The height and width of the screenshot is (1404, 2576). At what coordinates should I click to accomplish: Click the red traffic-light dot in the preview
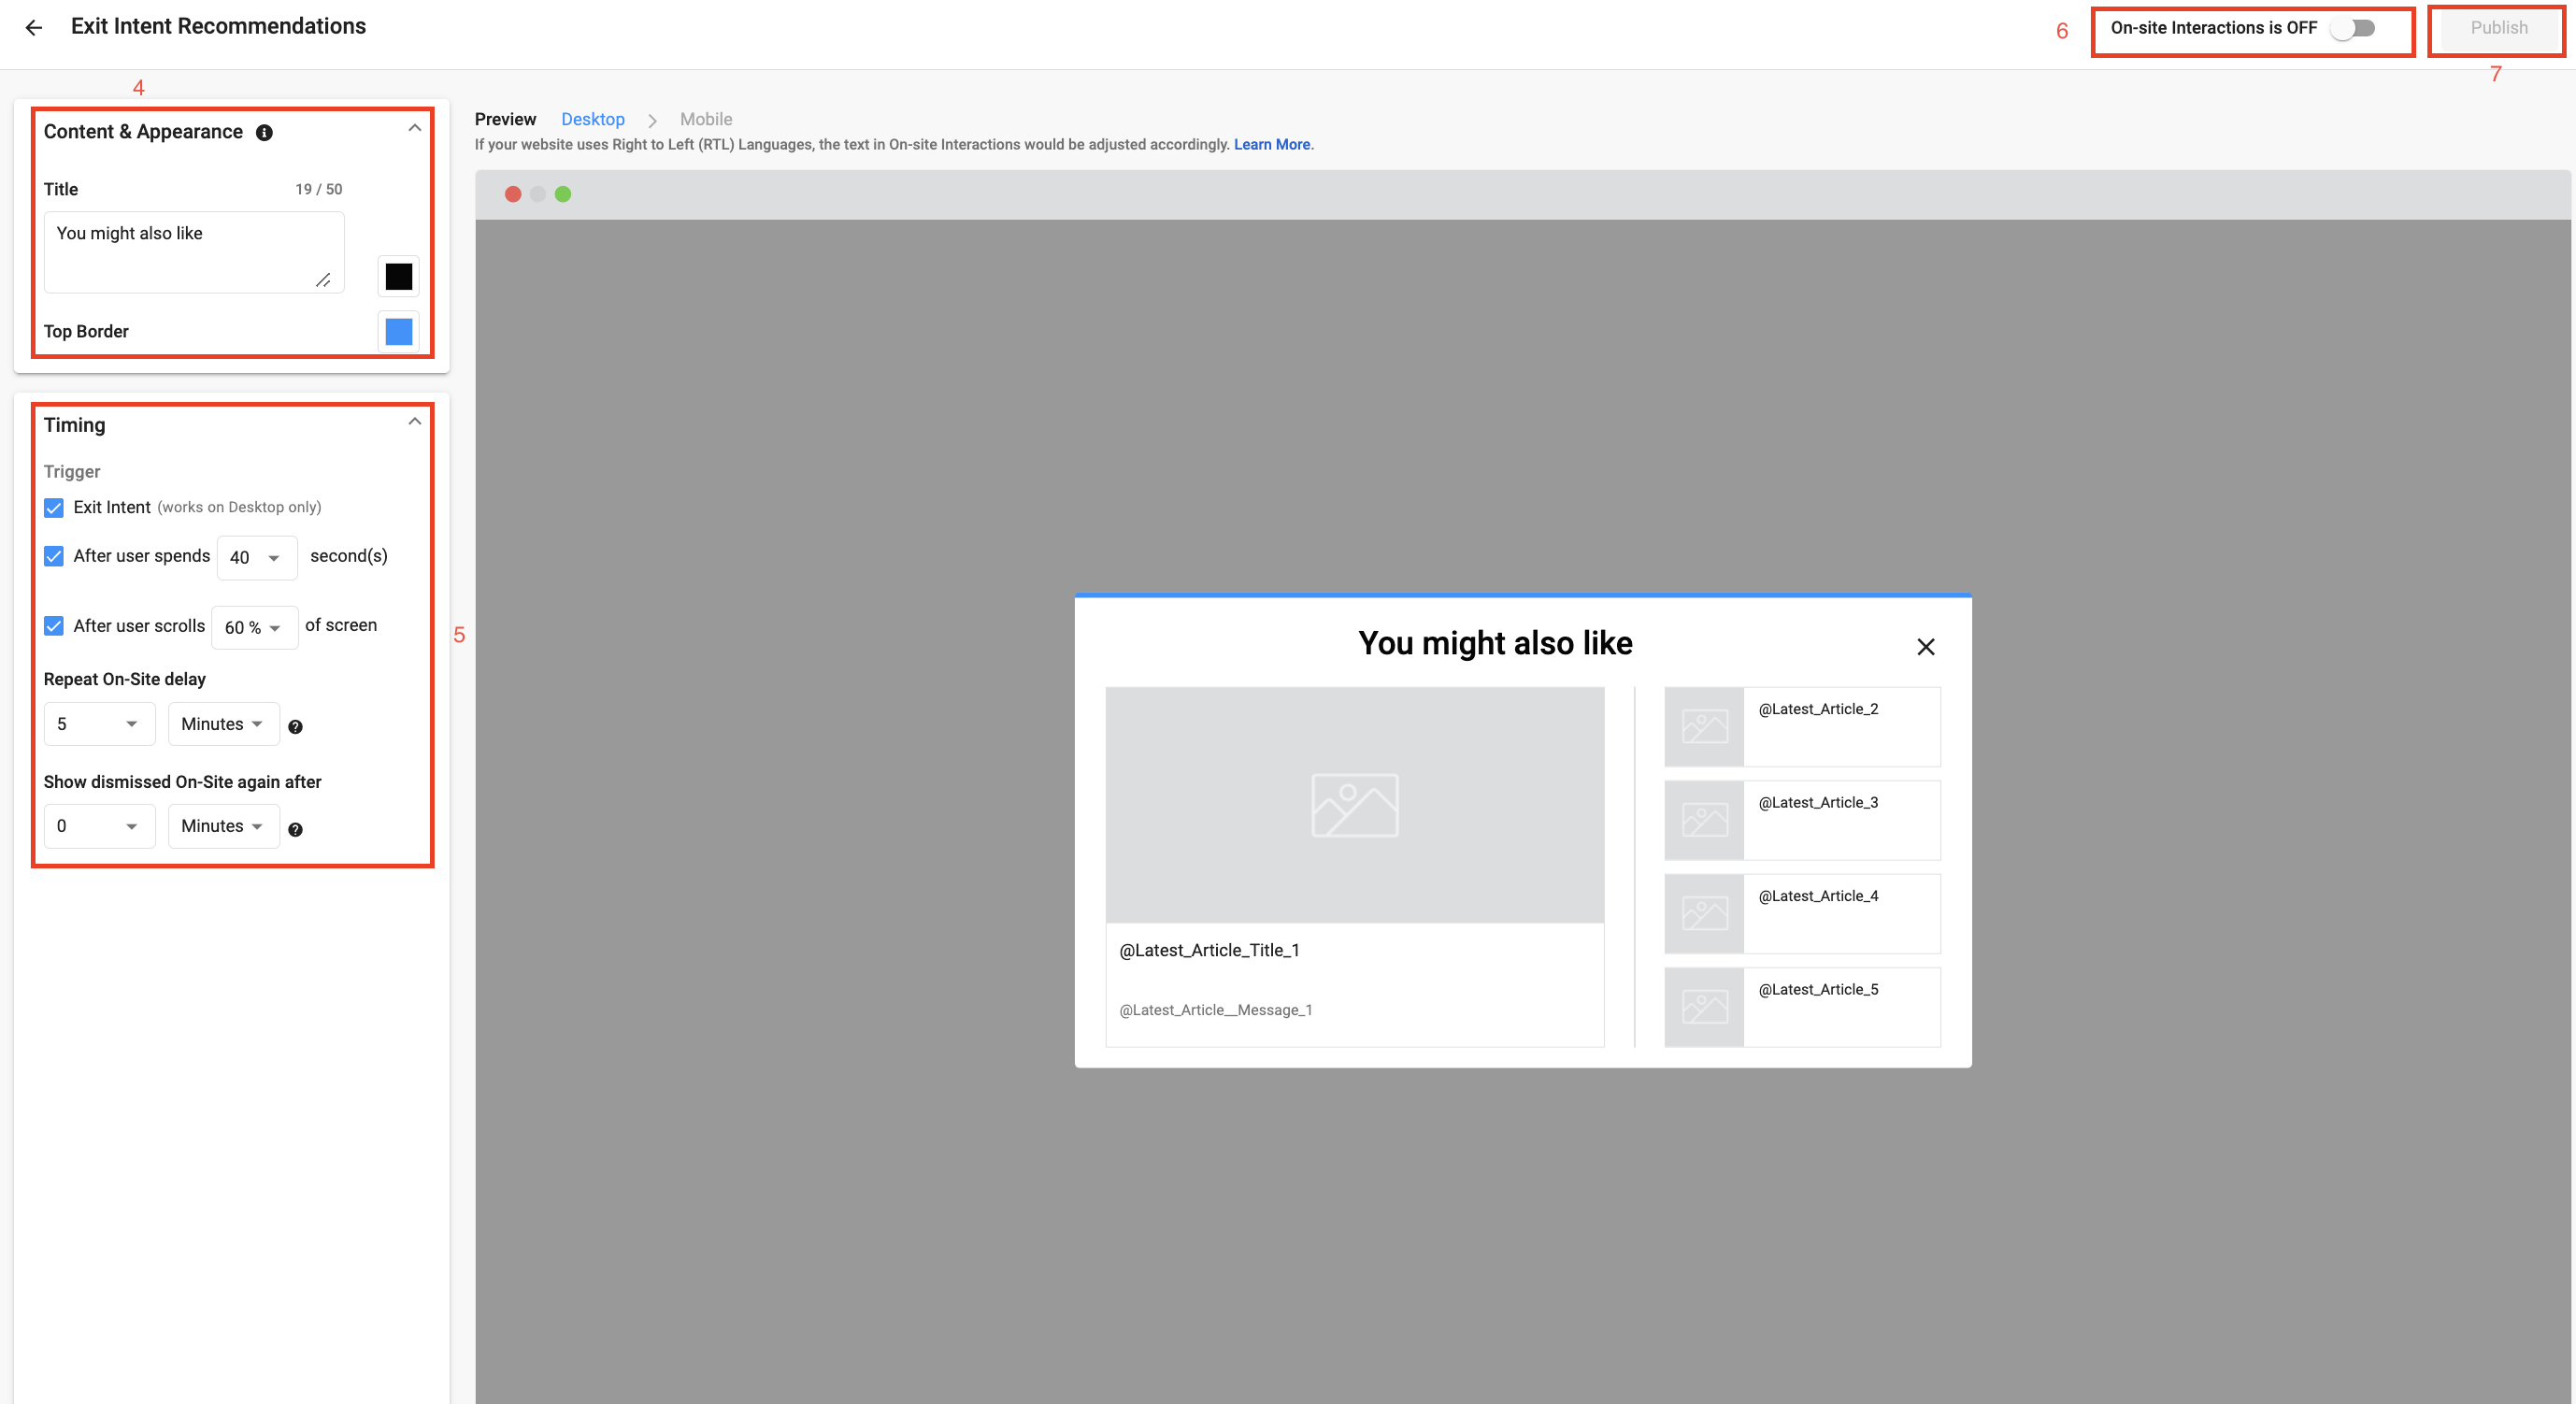(513, 193)
